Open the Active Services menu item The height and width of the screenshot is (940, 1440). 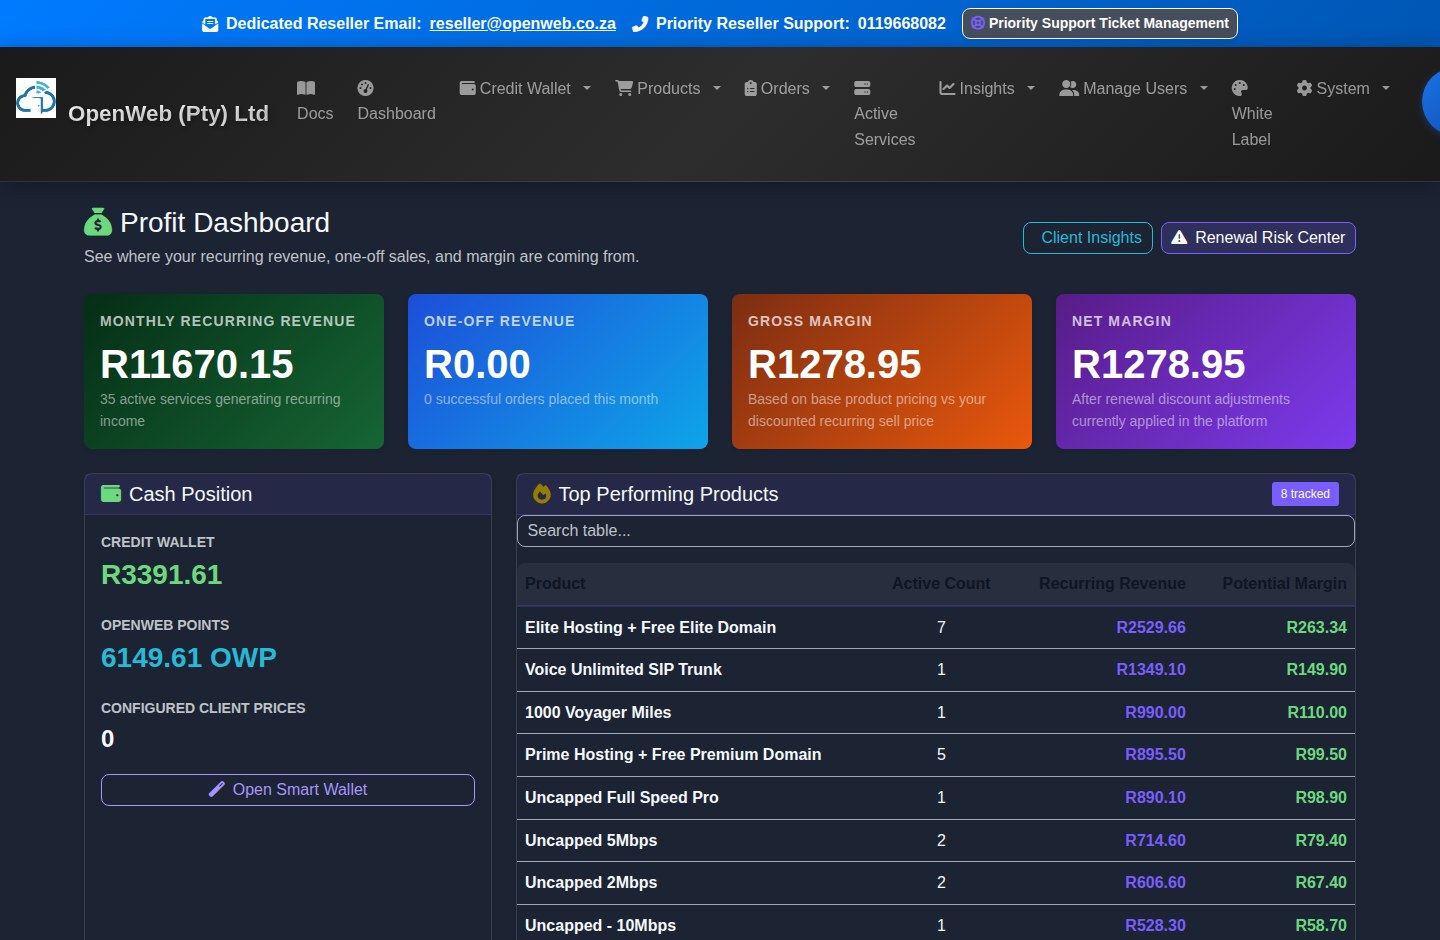(884, 114)
